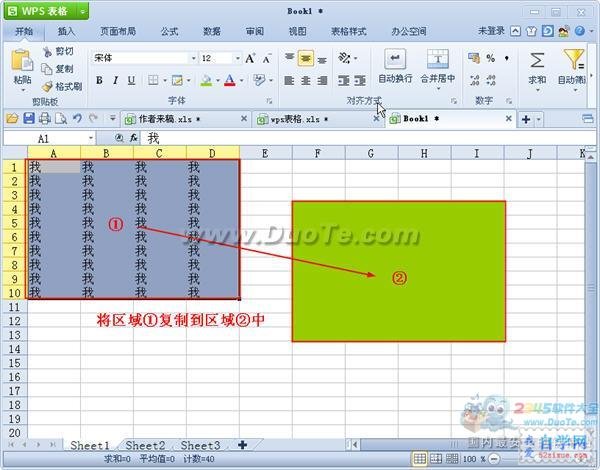Toggle Italic formatting
600x470 pixels.
(115, 80)
